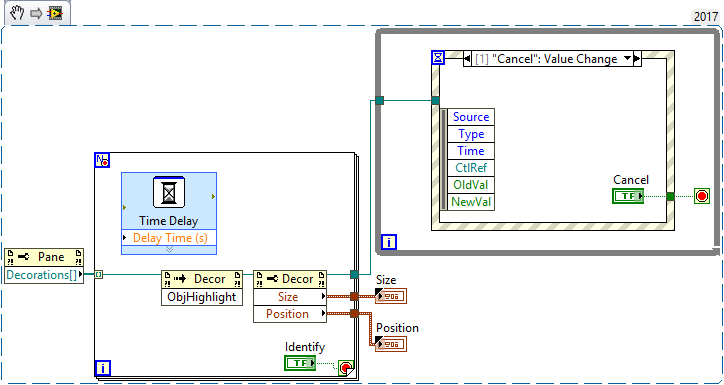724x385 pixels.
Task: Click the Cancel boolean TF terminal
Action: 628,196
